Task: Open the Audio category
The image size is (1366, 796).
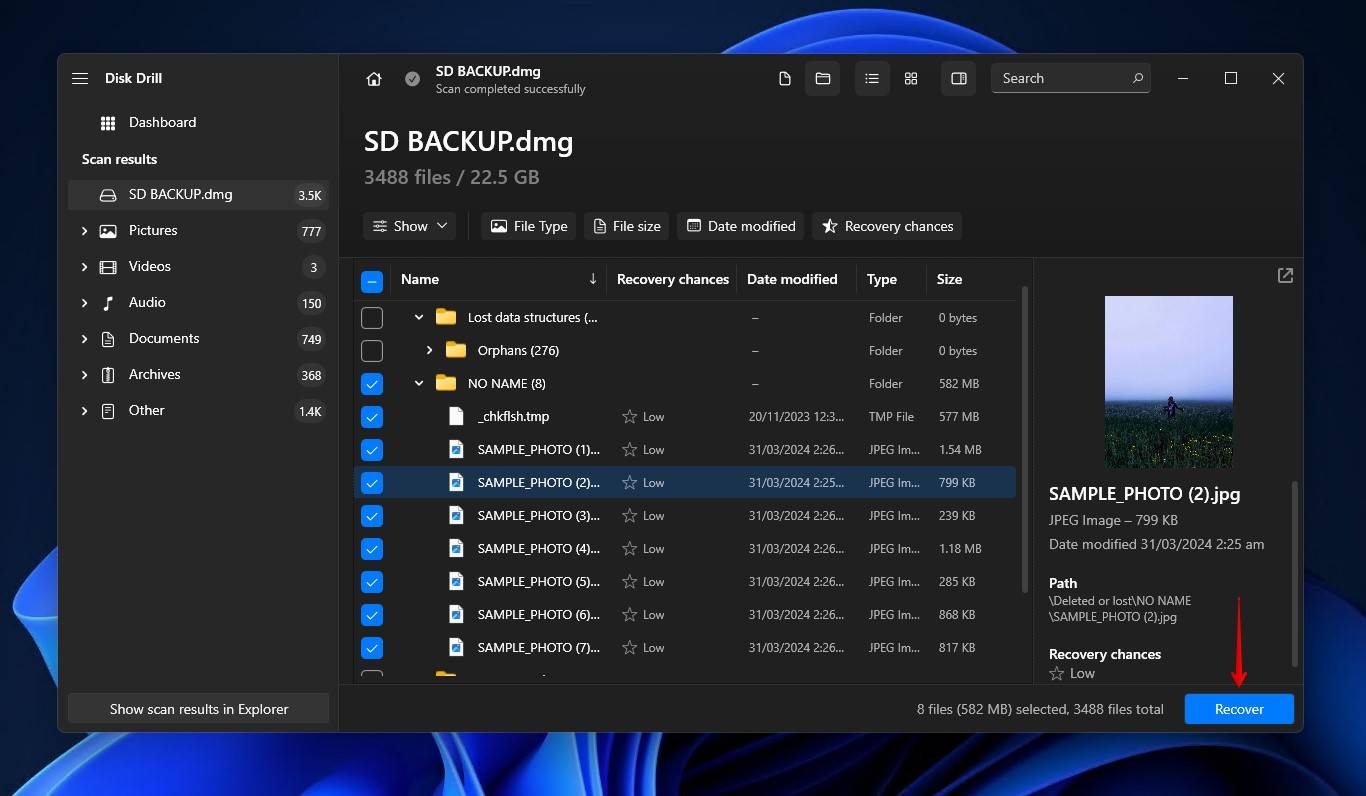Action: [197, 303]
